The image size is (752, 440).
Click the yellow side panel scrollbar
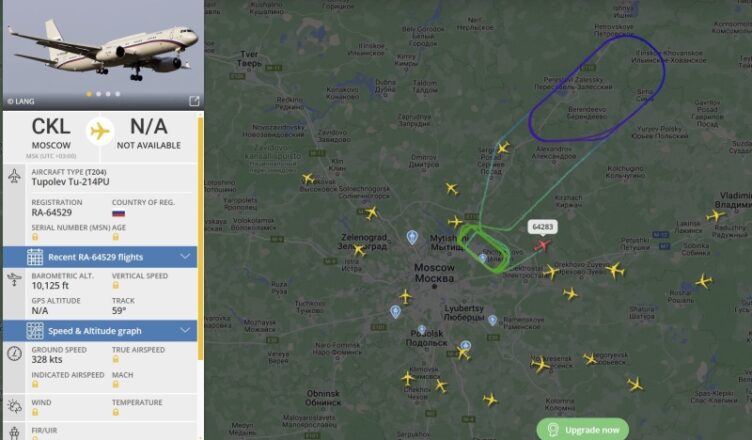pyautogui.click(x=200, y=238)
